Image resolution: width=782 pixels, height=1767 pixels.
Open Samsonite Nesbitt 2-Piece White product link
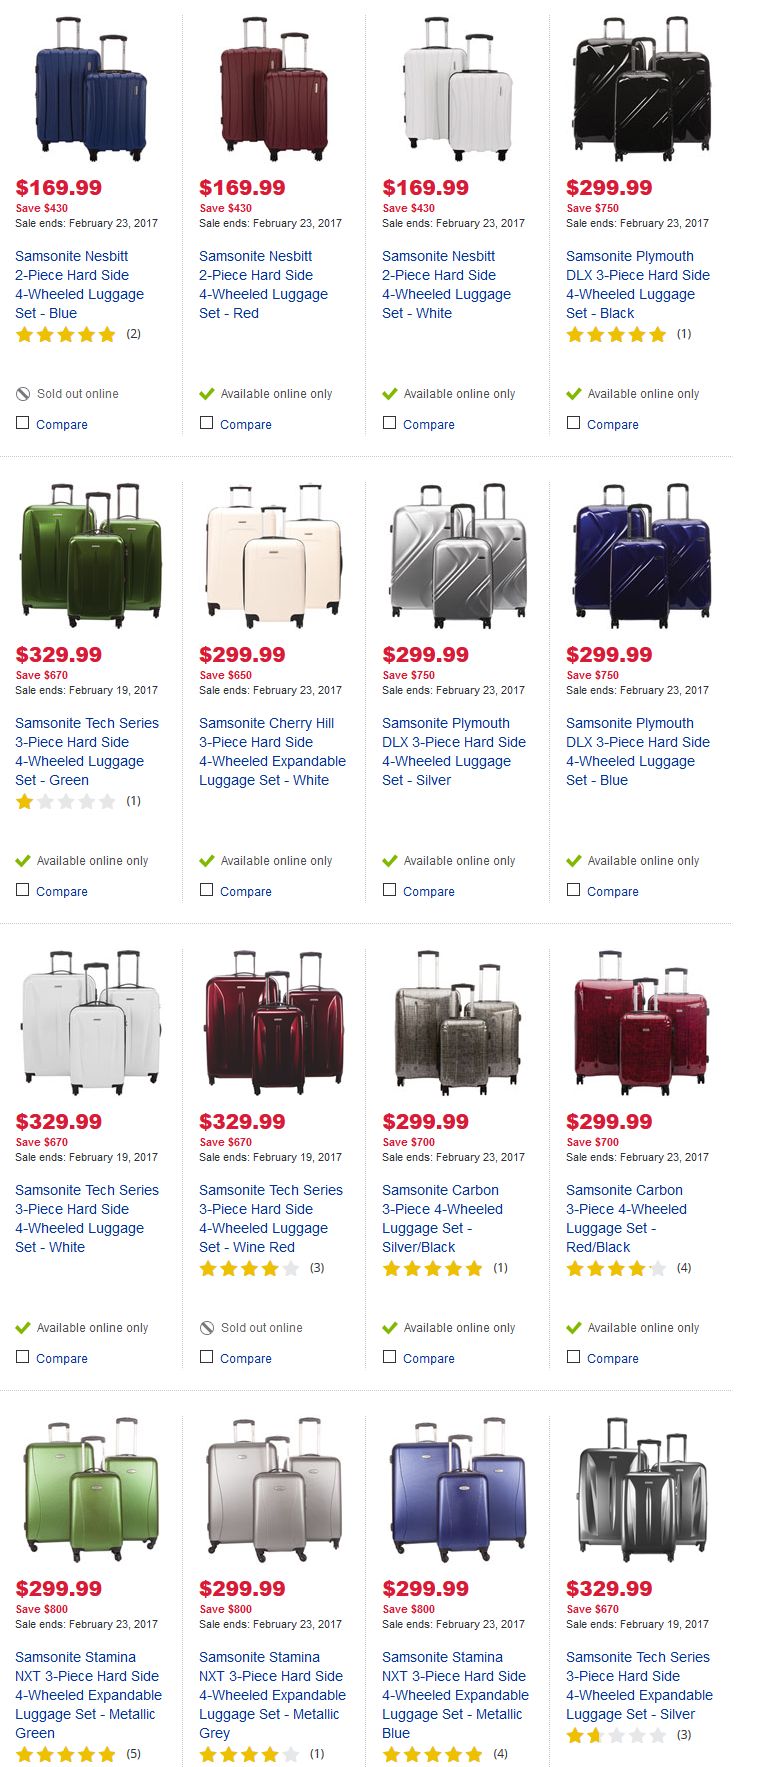(x=446, y=285)
